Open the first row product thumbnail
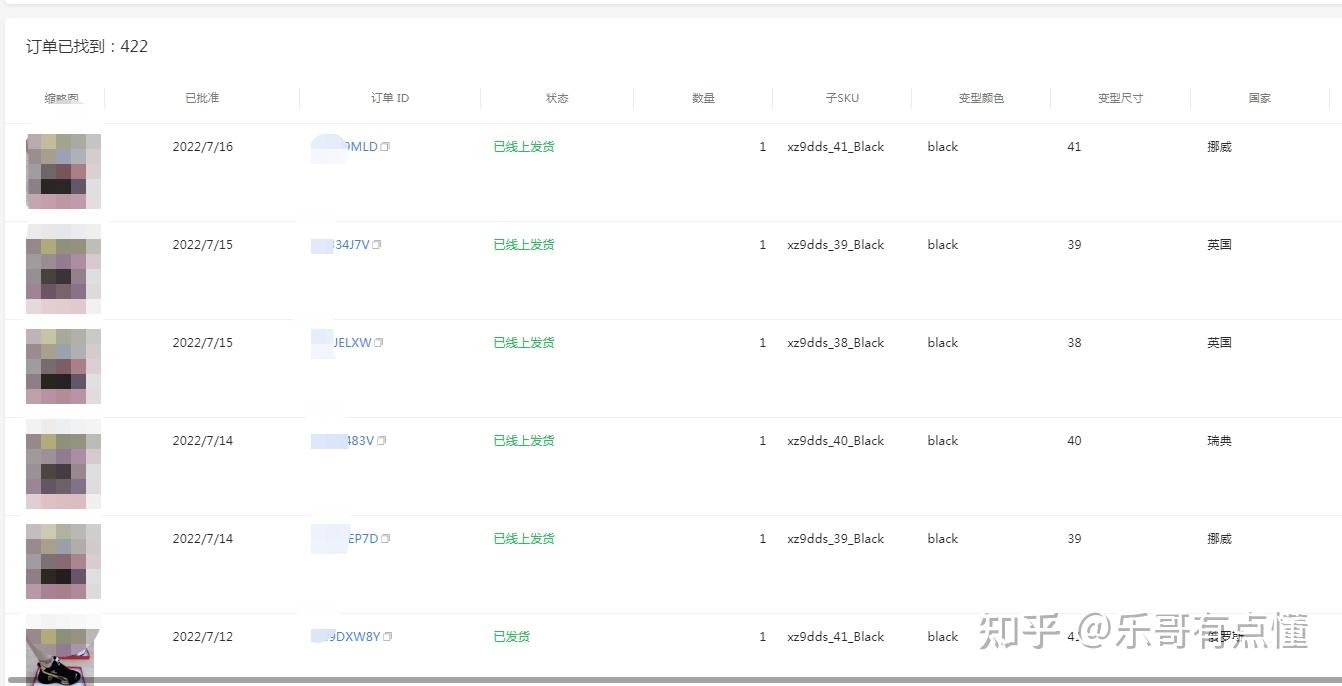 pyautogui.click(x=62, y=170)
